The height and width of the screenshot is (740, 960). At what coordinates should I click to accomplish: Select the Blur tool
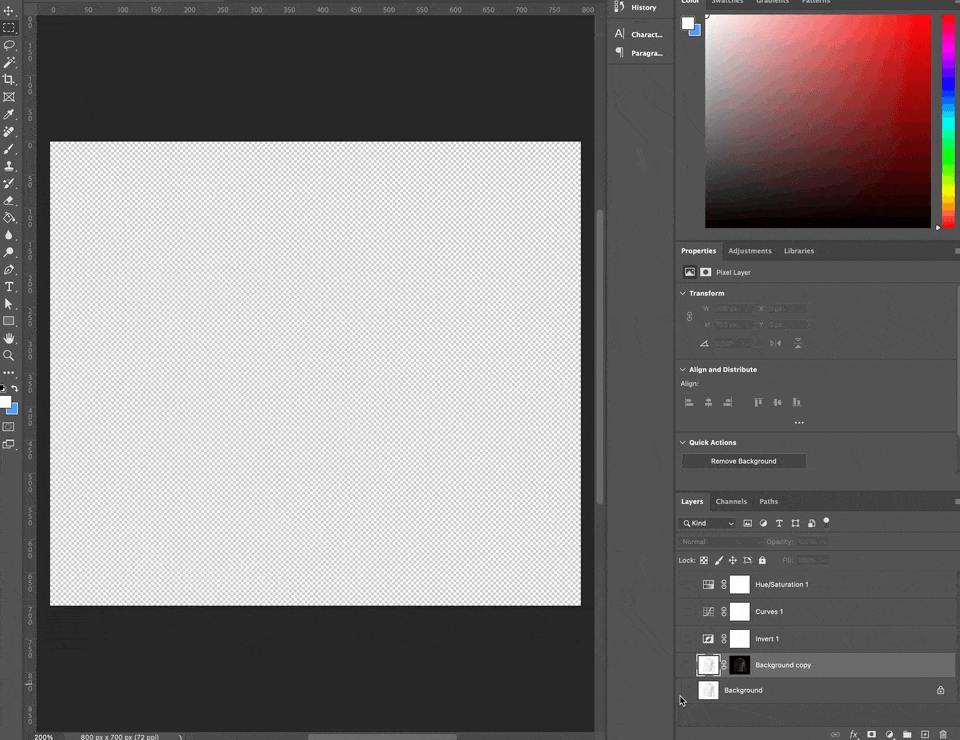tap(9, 235)
